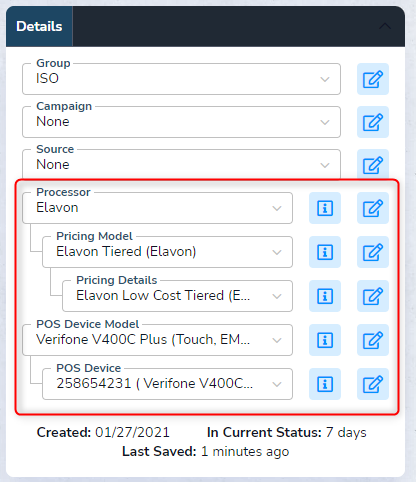The width and height of the screenshot is (416, 482).
Task: Click the edit icon beside Campaign
Action: point(373,122)
